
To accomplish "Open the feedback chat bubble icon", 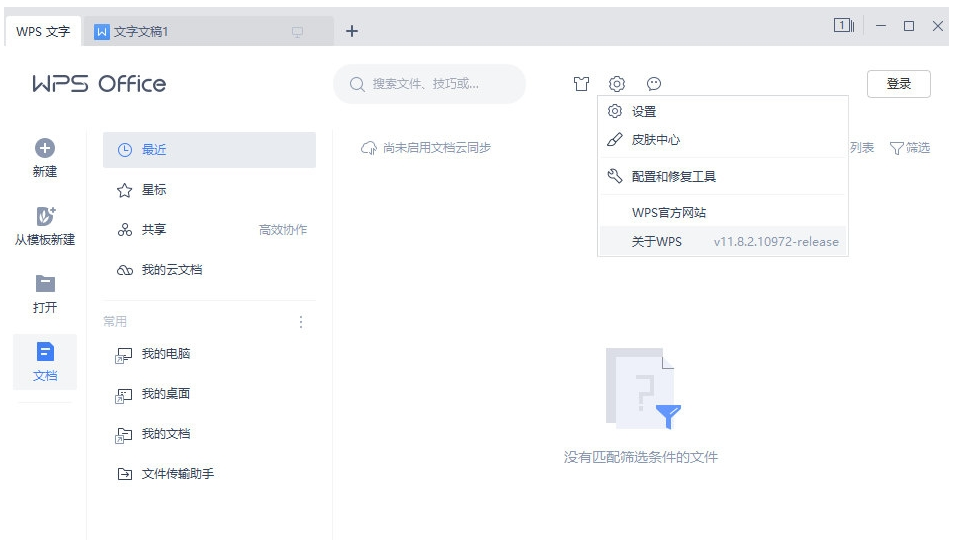I will point(653,83).
